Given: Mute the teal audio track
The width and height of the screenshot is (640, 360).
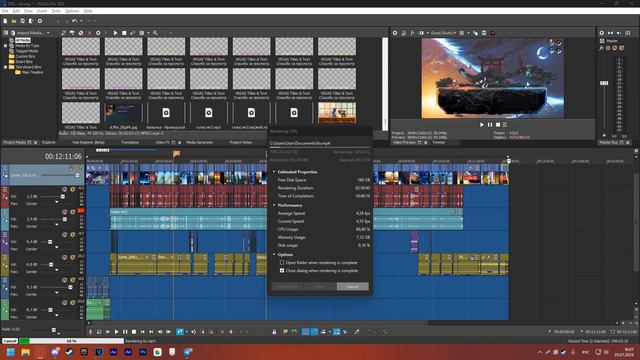Looking at the screenshot, I should tap(64, 212).
